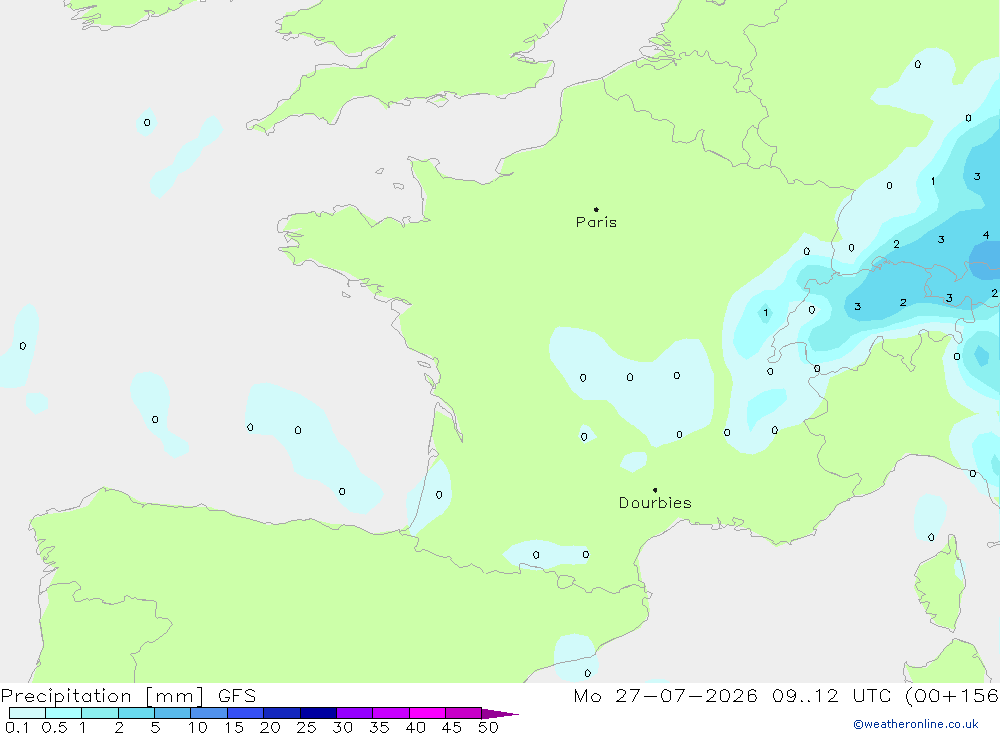Click the legend value 30
The image size is (1000, 733).
[x=342, y=727]
